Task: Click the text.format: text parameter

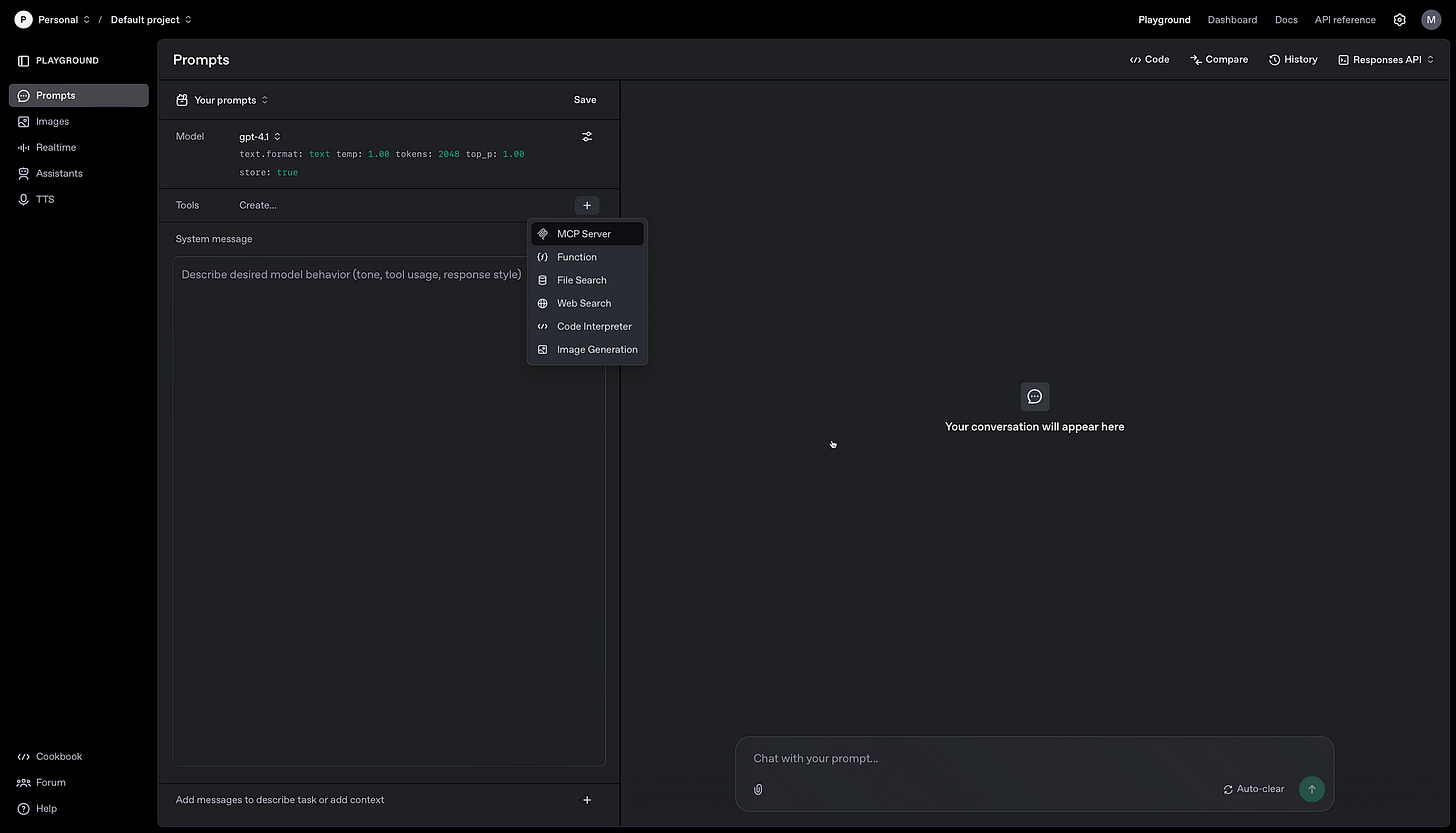Action: pyautogui.click(x=285, y=155)
